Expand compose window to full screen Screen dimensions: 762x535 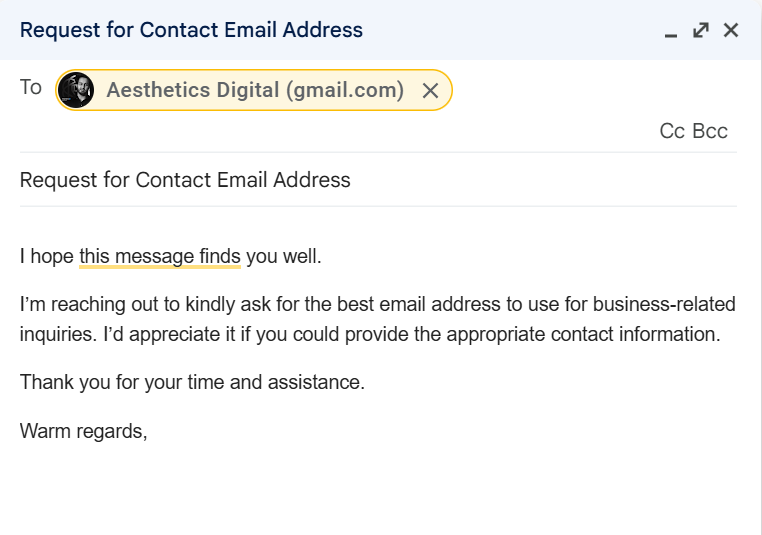(701, 30)
